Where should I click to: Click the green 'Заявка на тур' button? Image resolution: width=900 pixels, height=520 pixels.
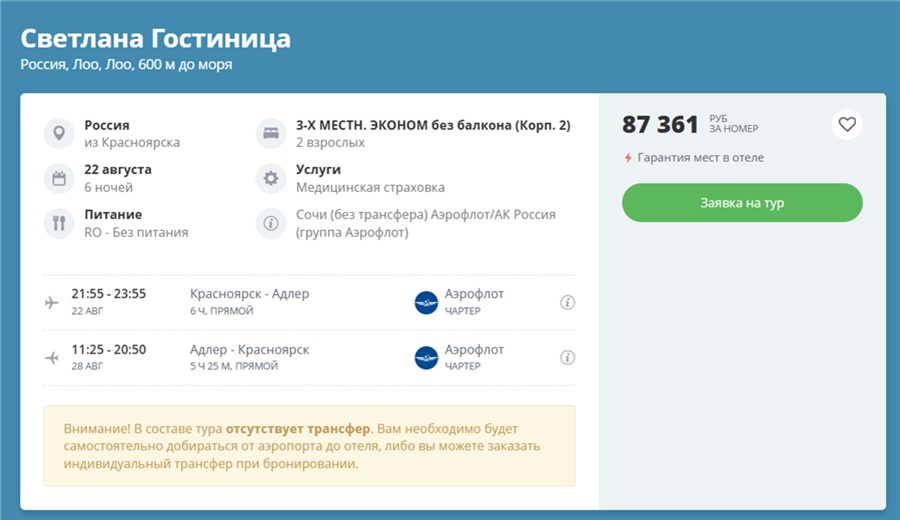pos(741,203)
